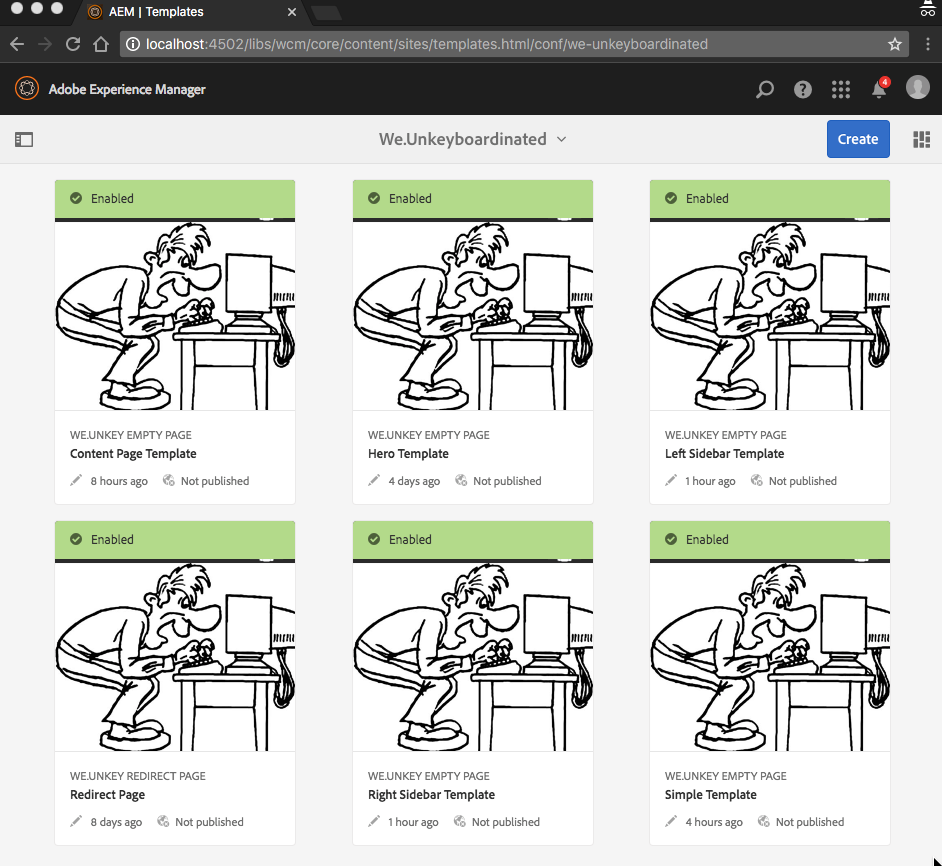
Task: Open the Simple Template thumbnail
Action: (x=770, y=656)
